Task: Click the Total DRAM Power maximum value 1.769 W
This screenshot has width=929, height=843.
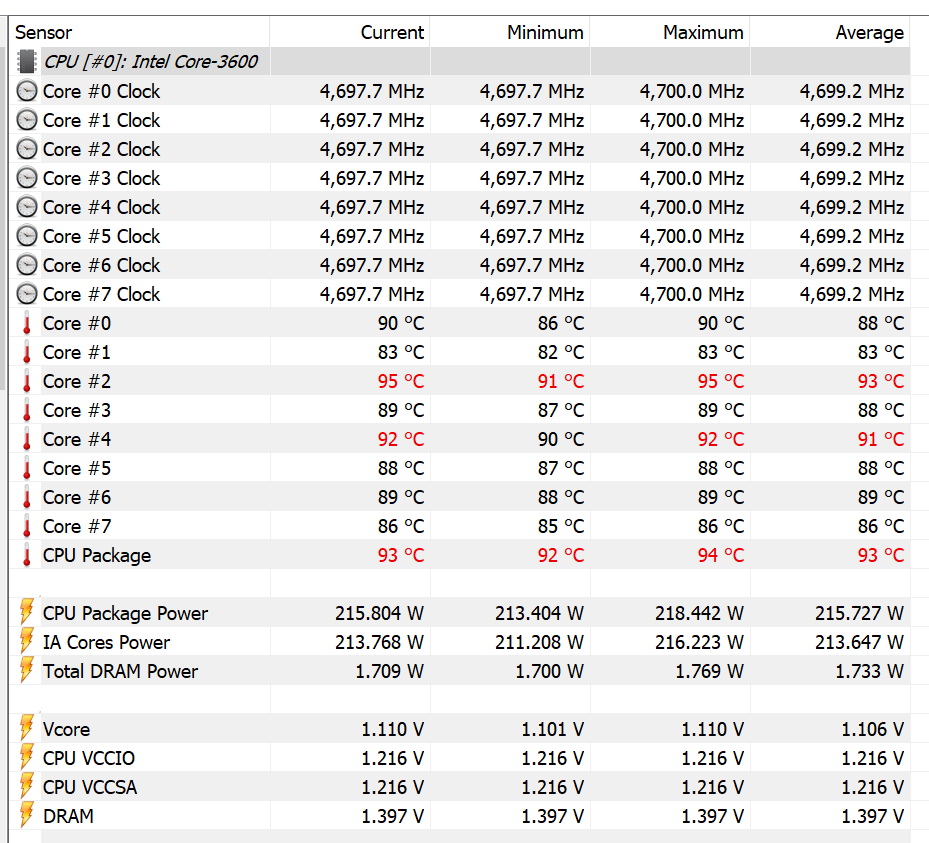Action: click(x=710, y=671)
